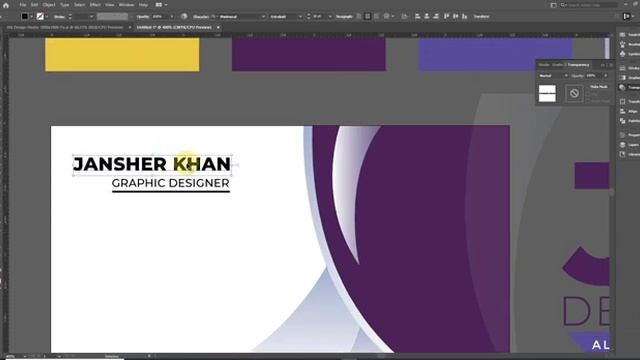
Task: Click the Recolor Artwork globe icon
Action: point(184,16)
